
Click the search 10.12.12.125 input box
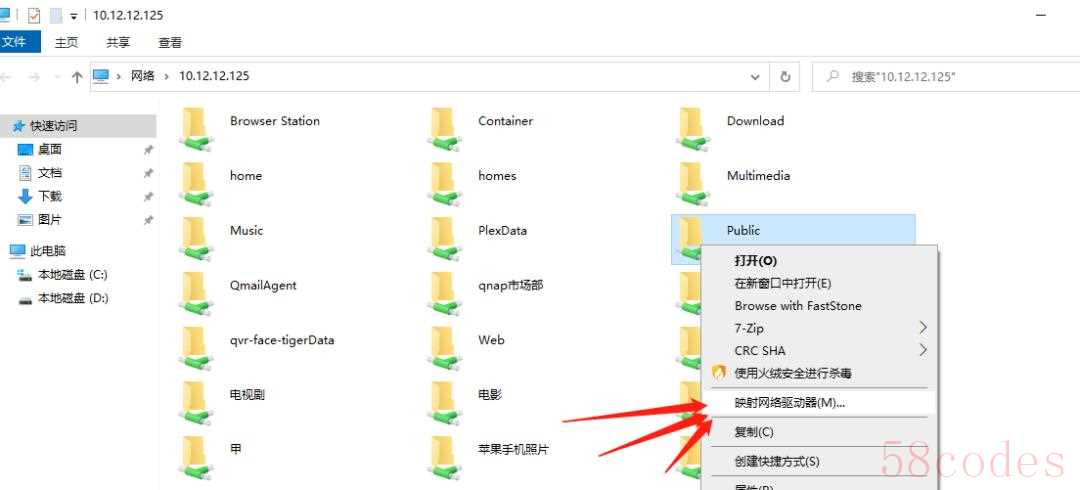click(x=946, y=76)
